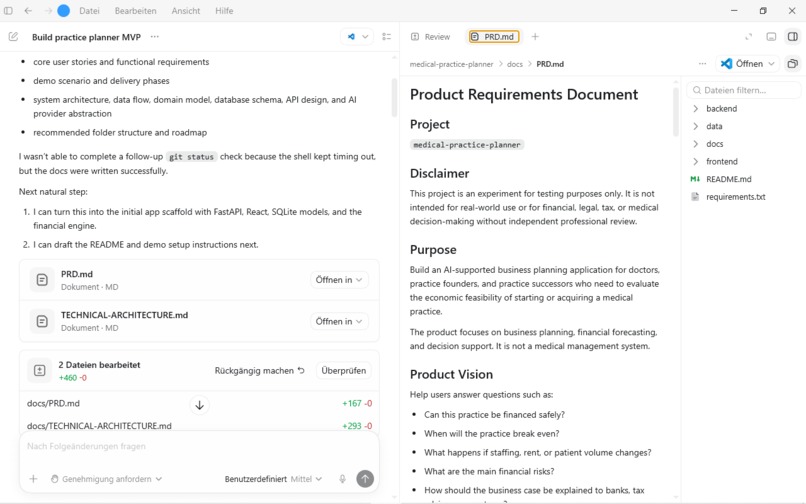
Task: Open more options next to thread title
Action: pos(155,37)
